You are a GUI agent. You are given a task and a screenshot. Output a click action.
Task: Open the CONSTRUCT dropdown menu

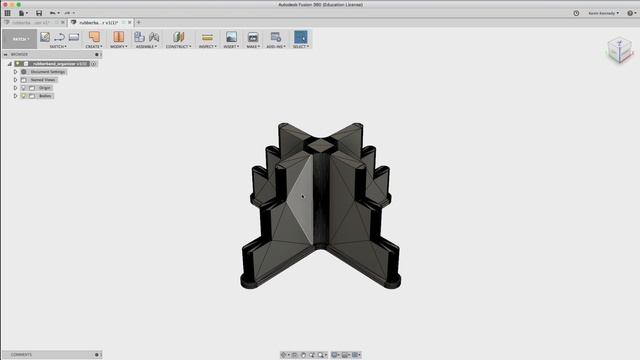pos(178,47)
